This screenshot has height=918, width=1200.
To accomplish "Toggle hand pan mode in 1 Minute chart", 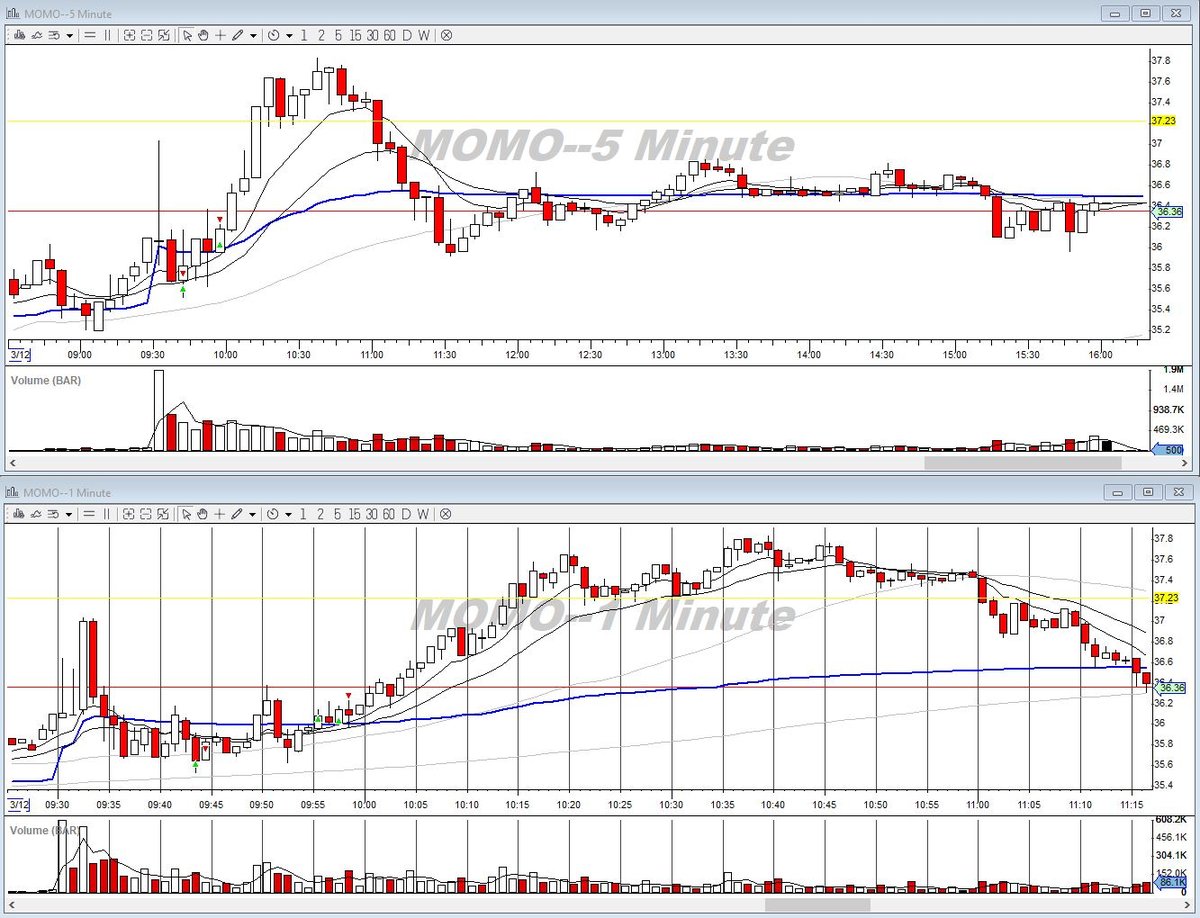I will 203,513.
